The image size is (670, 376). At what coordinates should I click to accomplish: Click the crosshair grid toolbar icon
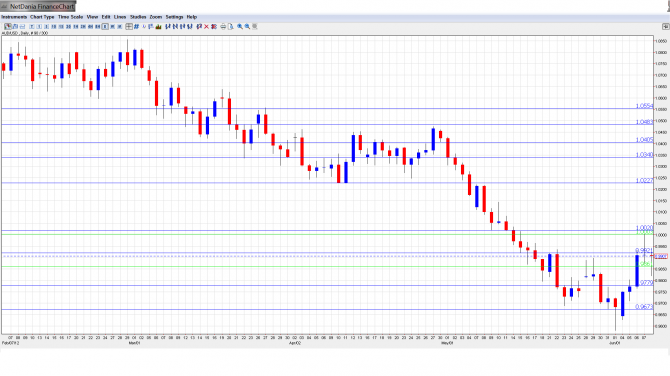pos(129,26)
